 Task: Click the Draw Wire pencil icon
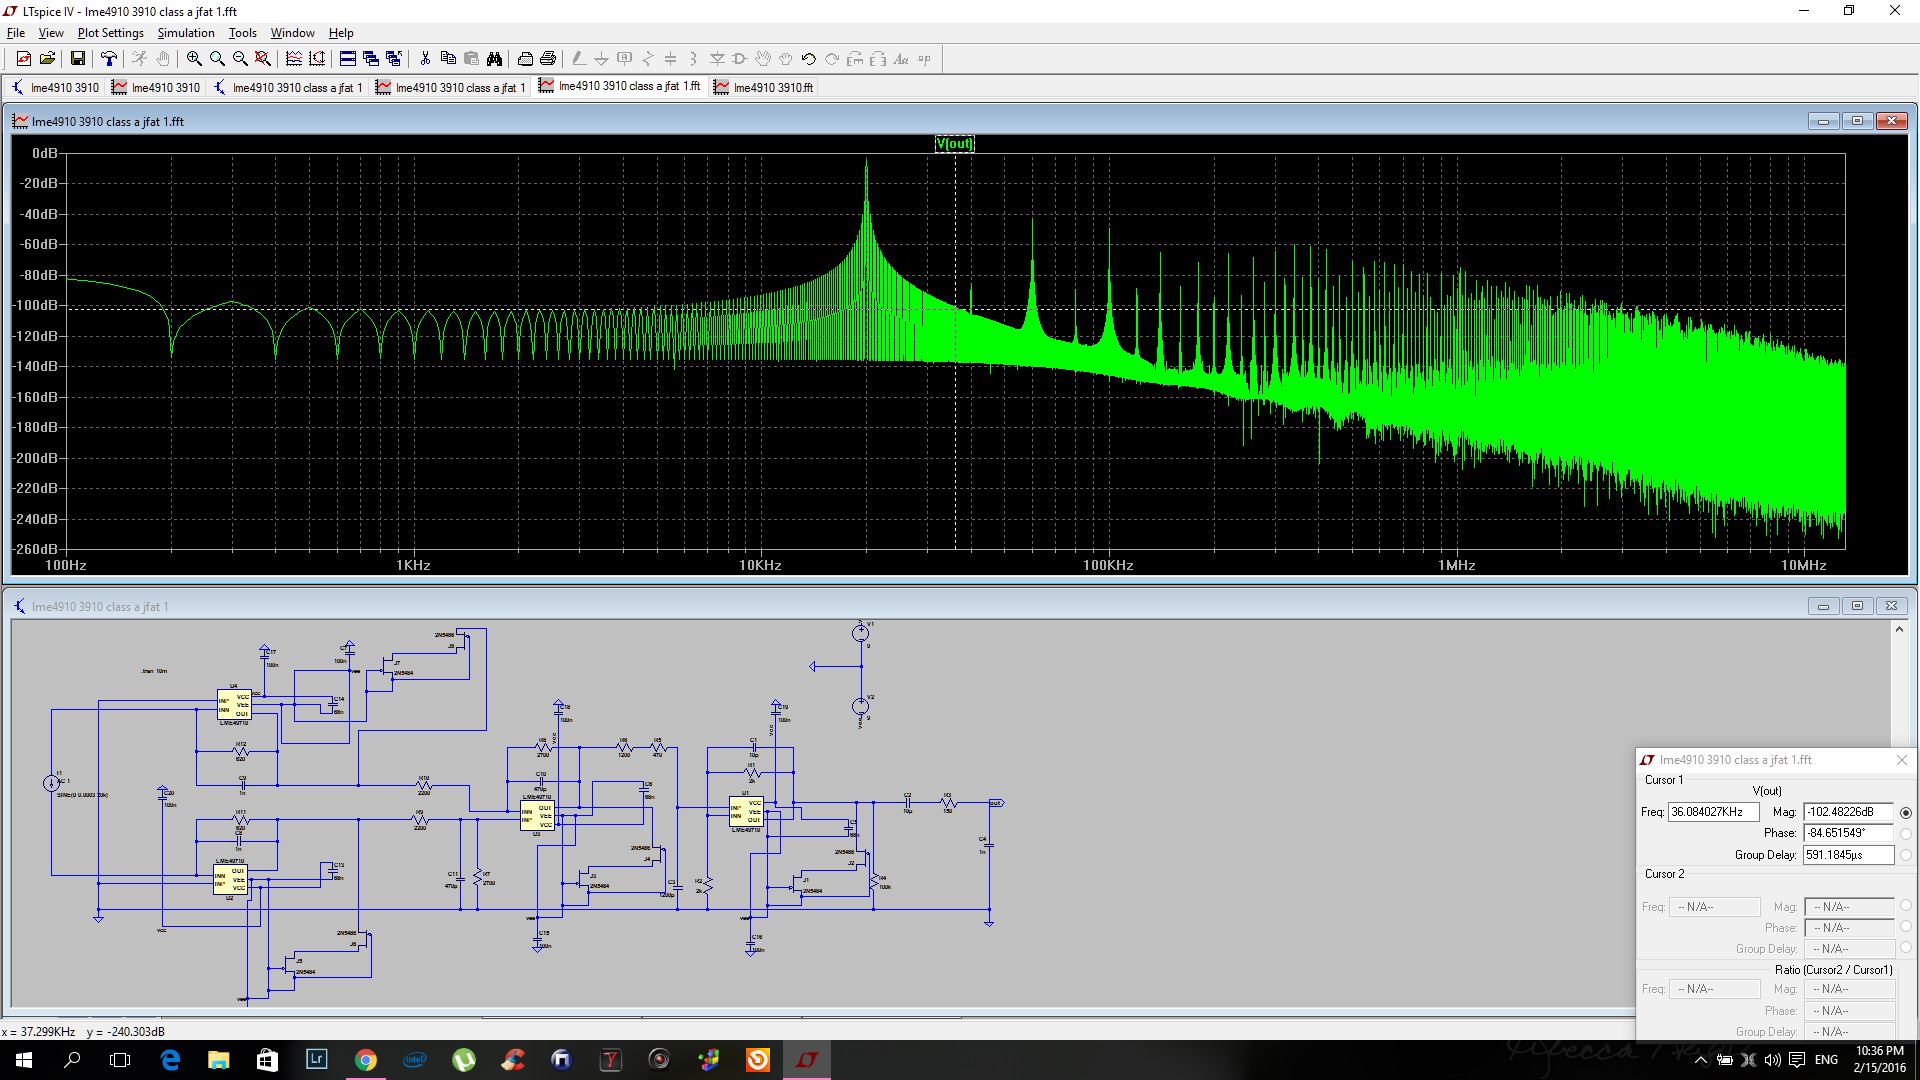click(578, 59)
